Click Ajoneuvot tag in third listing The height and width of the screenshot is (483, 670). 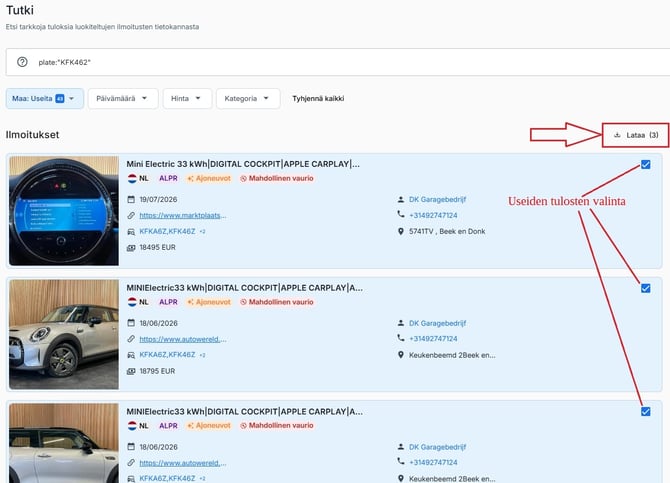click(209, 425)
